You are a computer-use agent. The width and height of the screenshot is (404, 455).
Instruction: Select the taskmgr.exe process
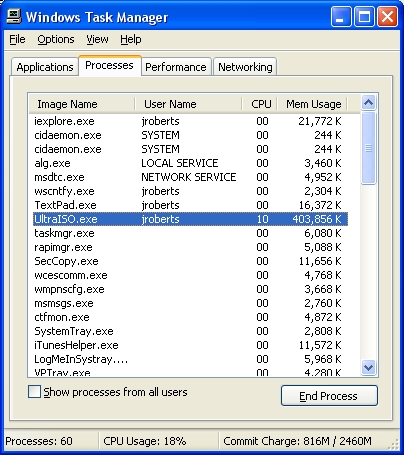click(190, 233)
